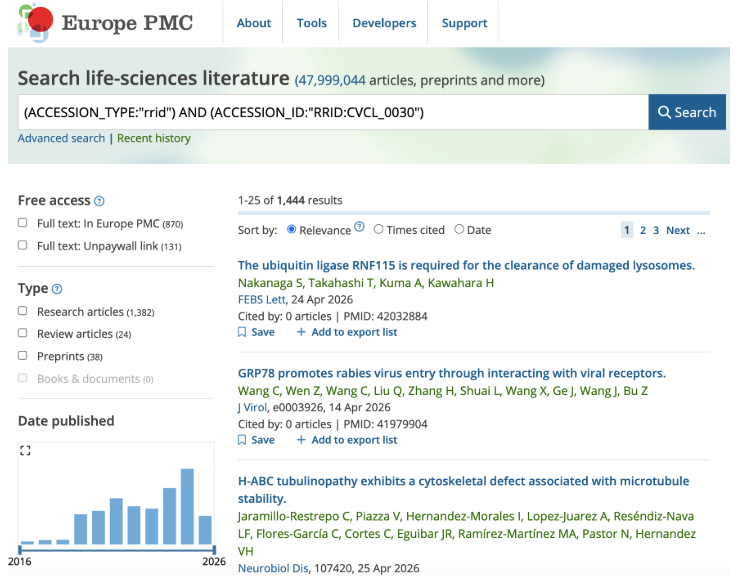Sort results by Times cited
735x578 pixels.
pyautogui.click(x=378, y=229)
